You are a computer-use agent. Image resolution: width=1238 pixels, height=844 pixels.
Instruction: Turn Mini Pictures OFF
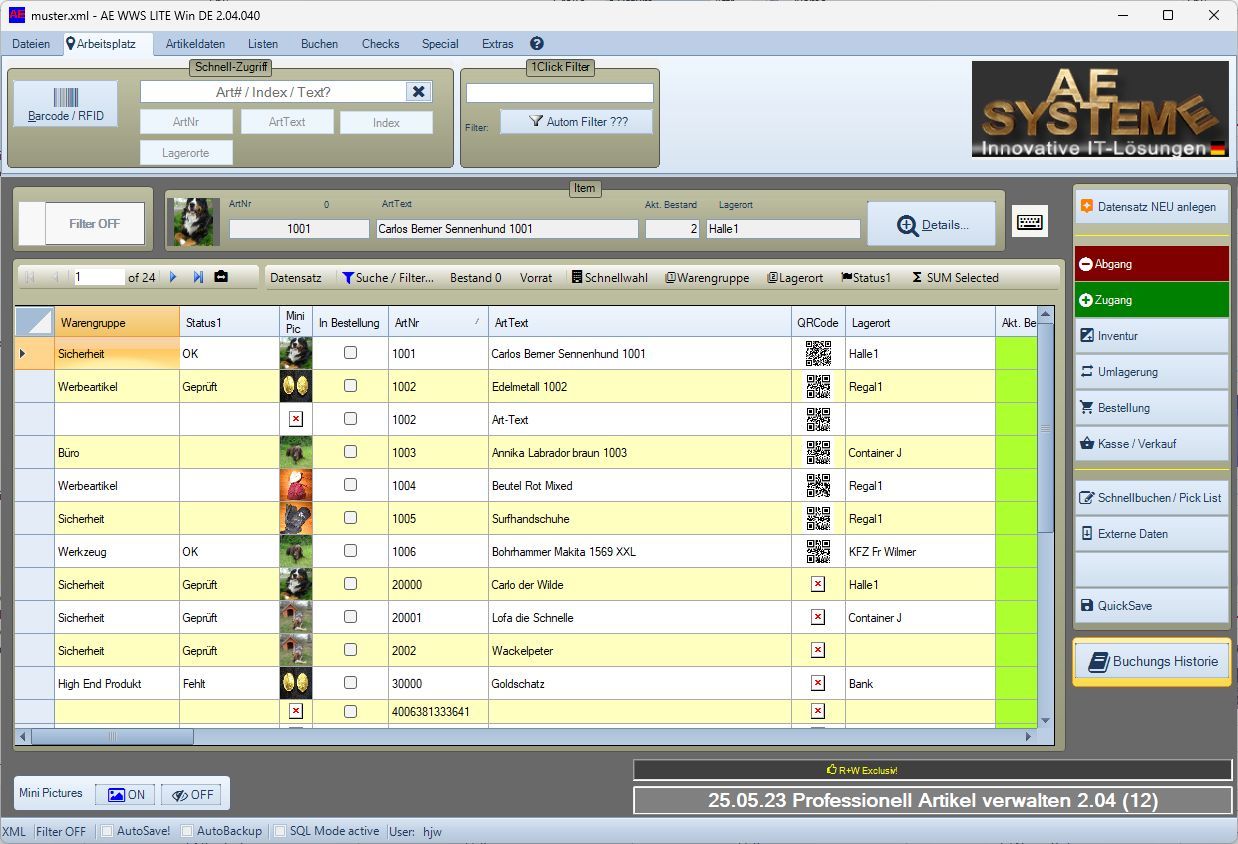[191, 794]
